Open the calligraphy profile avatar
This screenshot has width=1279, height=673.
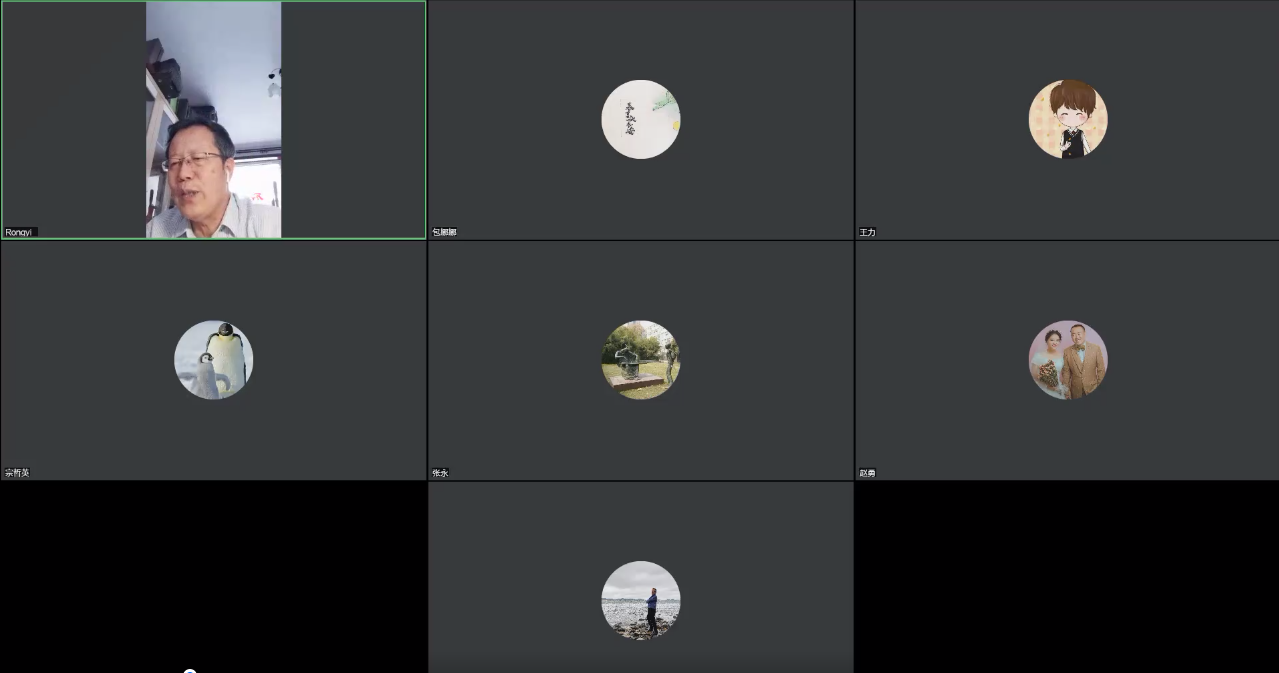coord(641,119)
